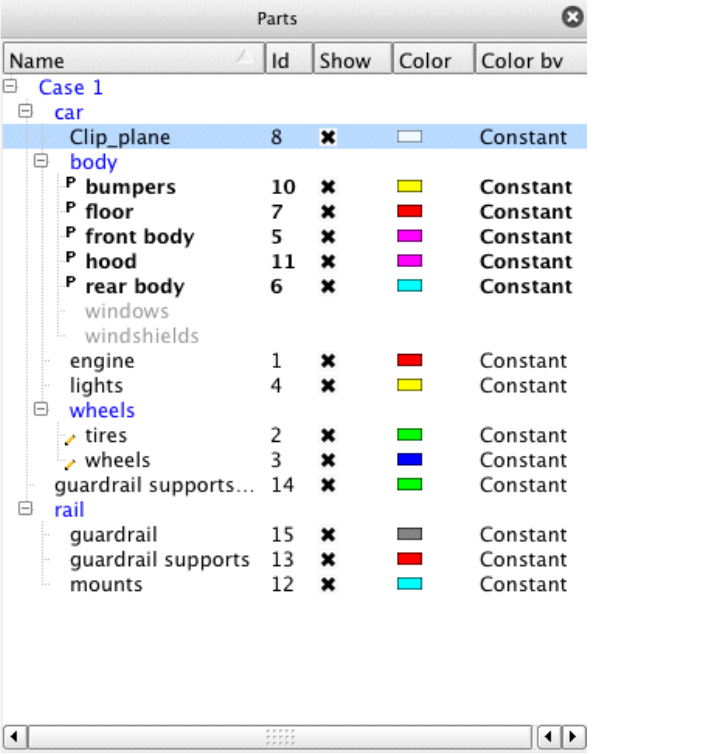Viewport: 722px width, 754px height.
Task: Click the P icon beside rear body
Action: click(x=71, y=286)
